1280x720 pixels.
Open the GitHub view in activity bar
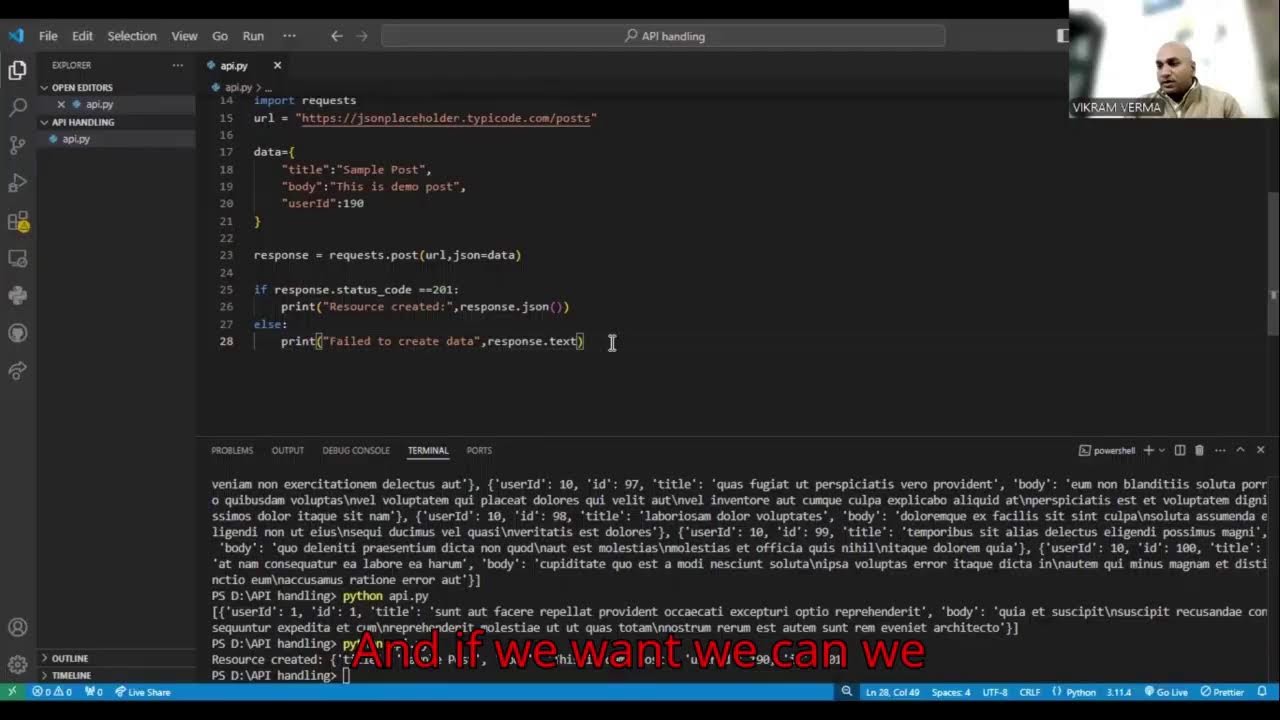17,333
